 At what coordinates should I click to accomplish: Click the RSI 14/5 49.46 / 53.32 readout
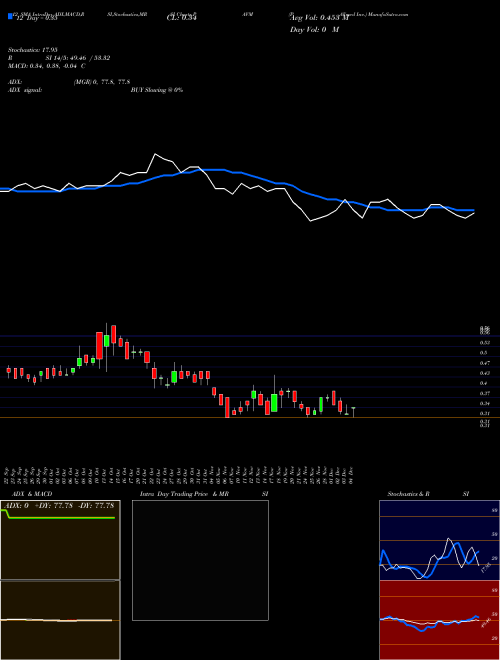(x=59, y=58)
